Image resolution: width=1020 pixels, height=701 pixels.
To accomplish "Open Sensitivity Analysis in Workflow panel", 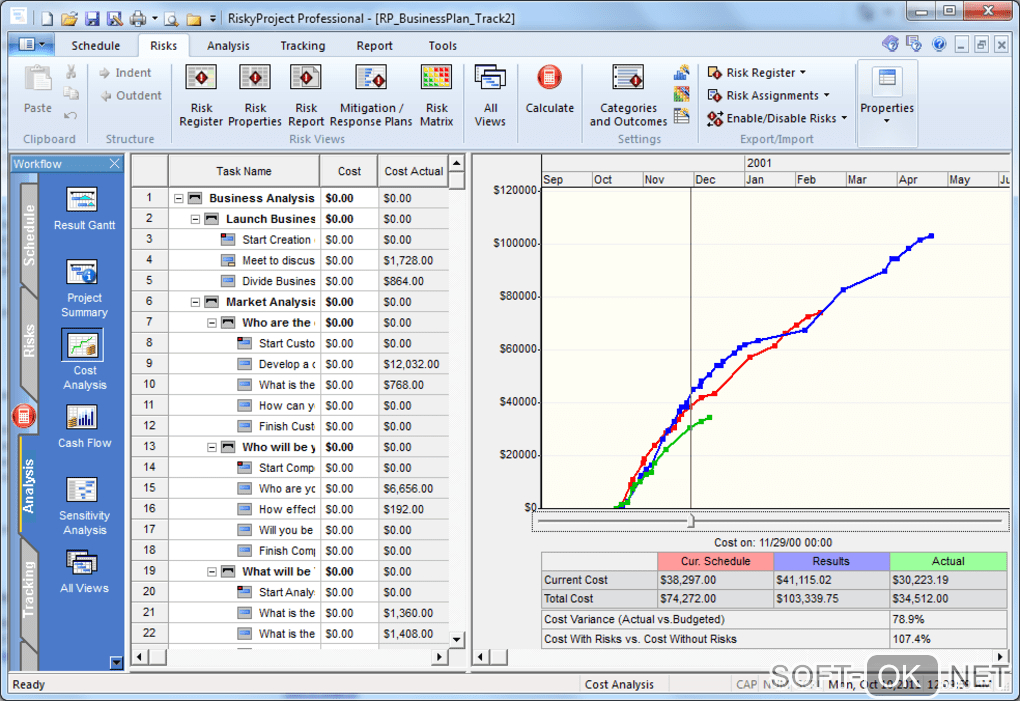I will point(84,506).
